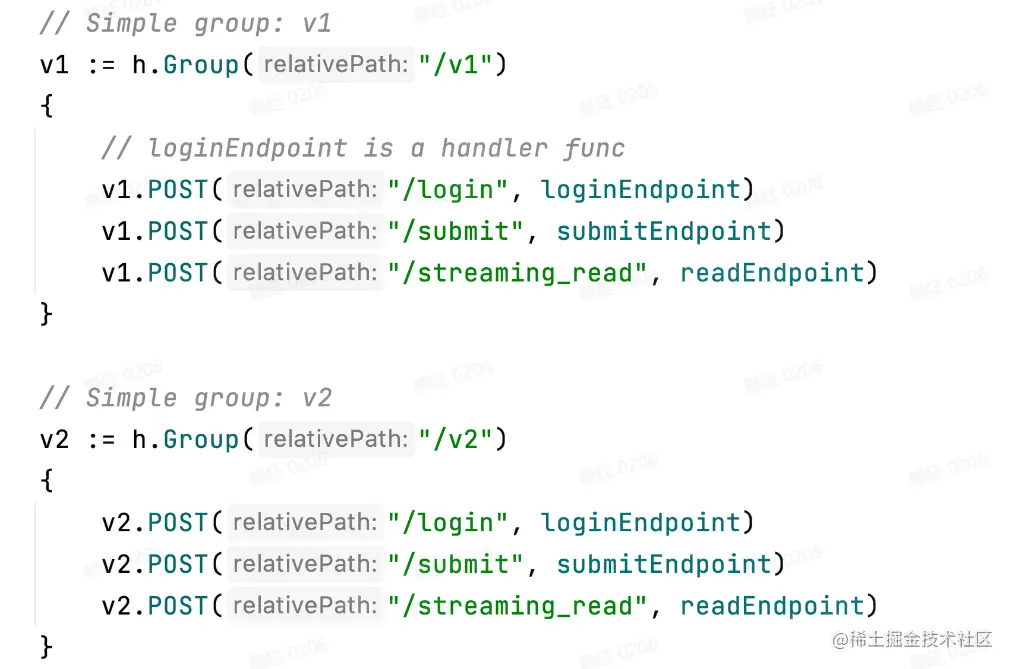The height and width of the screenshot is (669, 1012).
Task: Click the opening brace of v2 block
Action: (46, 480)
